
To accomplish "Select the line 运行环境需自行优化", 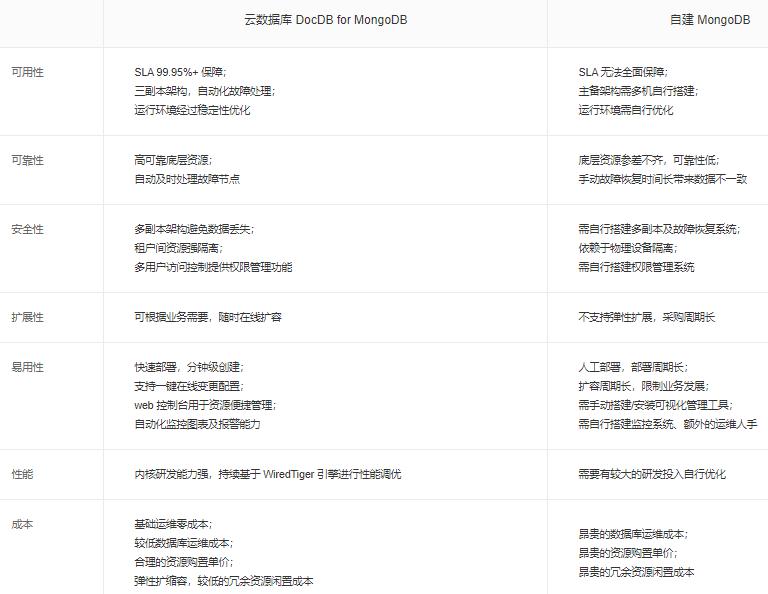I will pos(625,110).
